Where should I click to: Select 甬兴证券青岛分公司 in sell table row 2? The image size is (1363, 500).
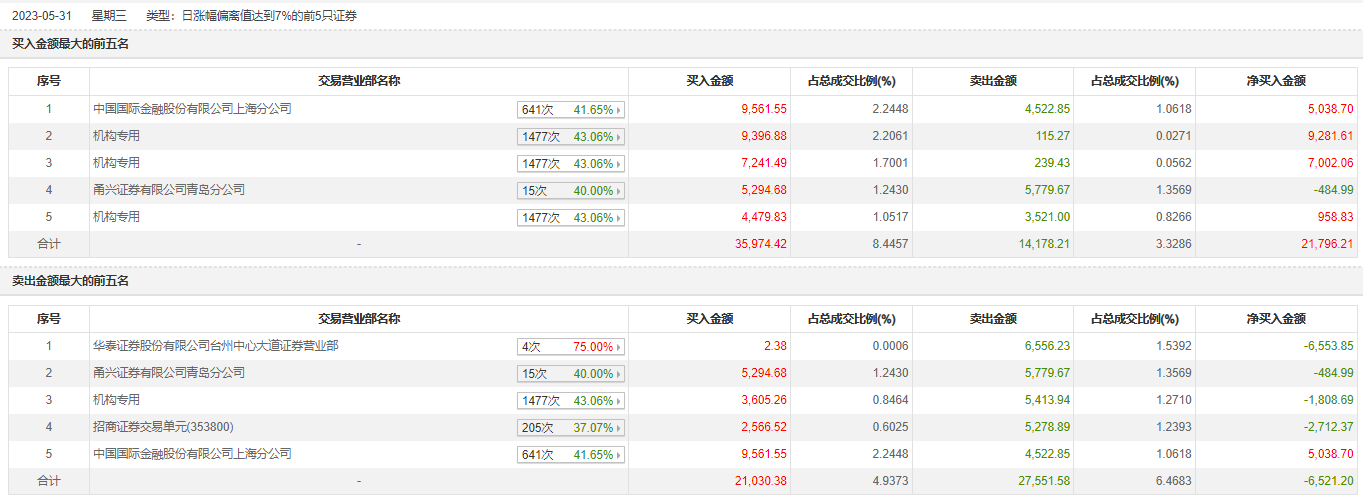[168, 373]
